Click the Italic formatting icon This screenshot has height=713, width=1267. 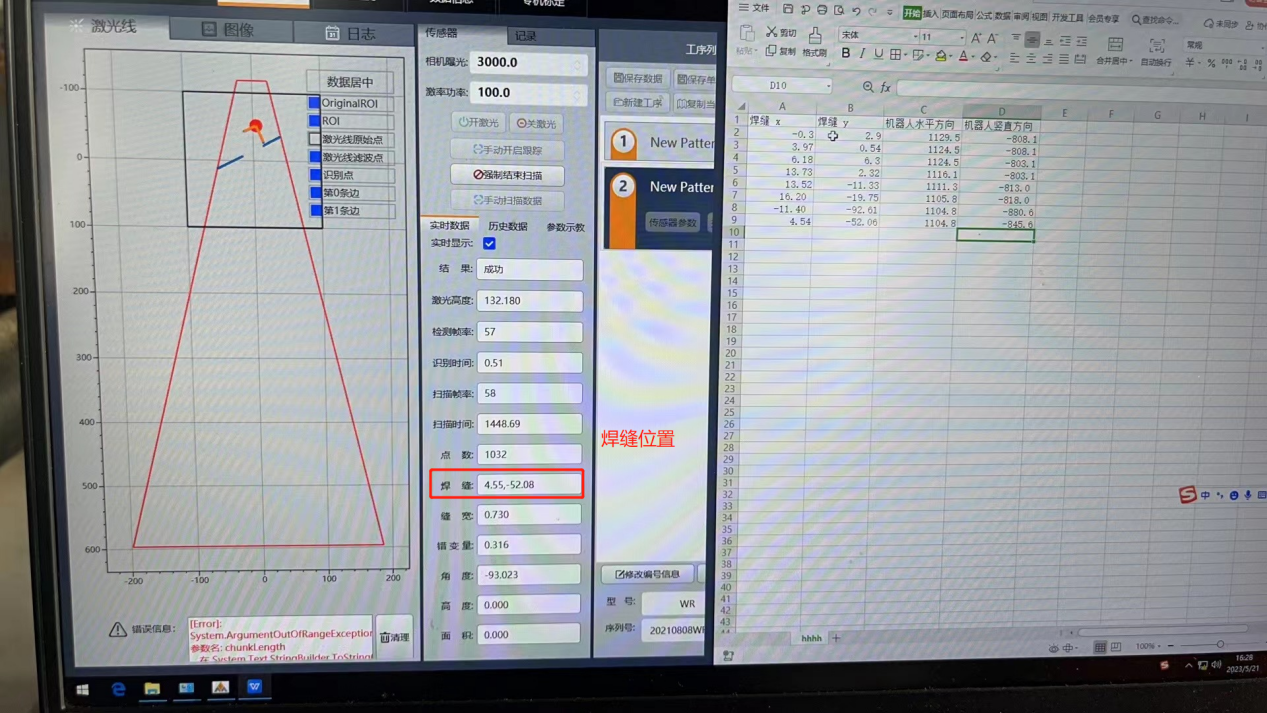coord(862,54)
